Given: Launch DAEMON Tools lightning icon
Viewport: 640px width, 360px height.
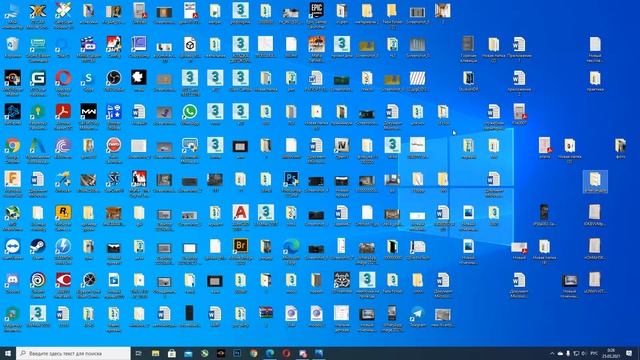Looking at the screenshot, I should click(x=63, y=247).
